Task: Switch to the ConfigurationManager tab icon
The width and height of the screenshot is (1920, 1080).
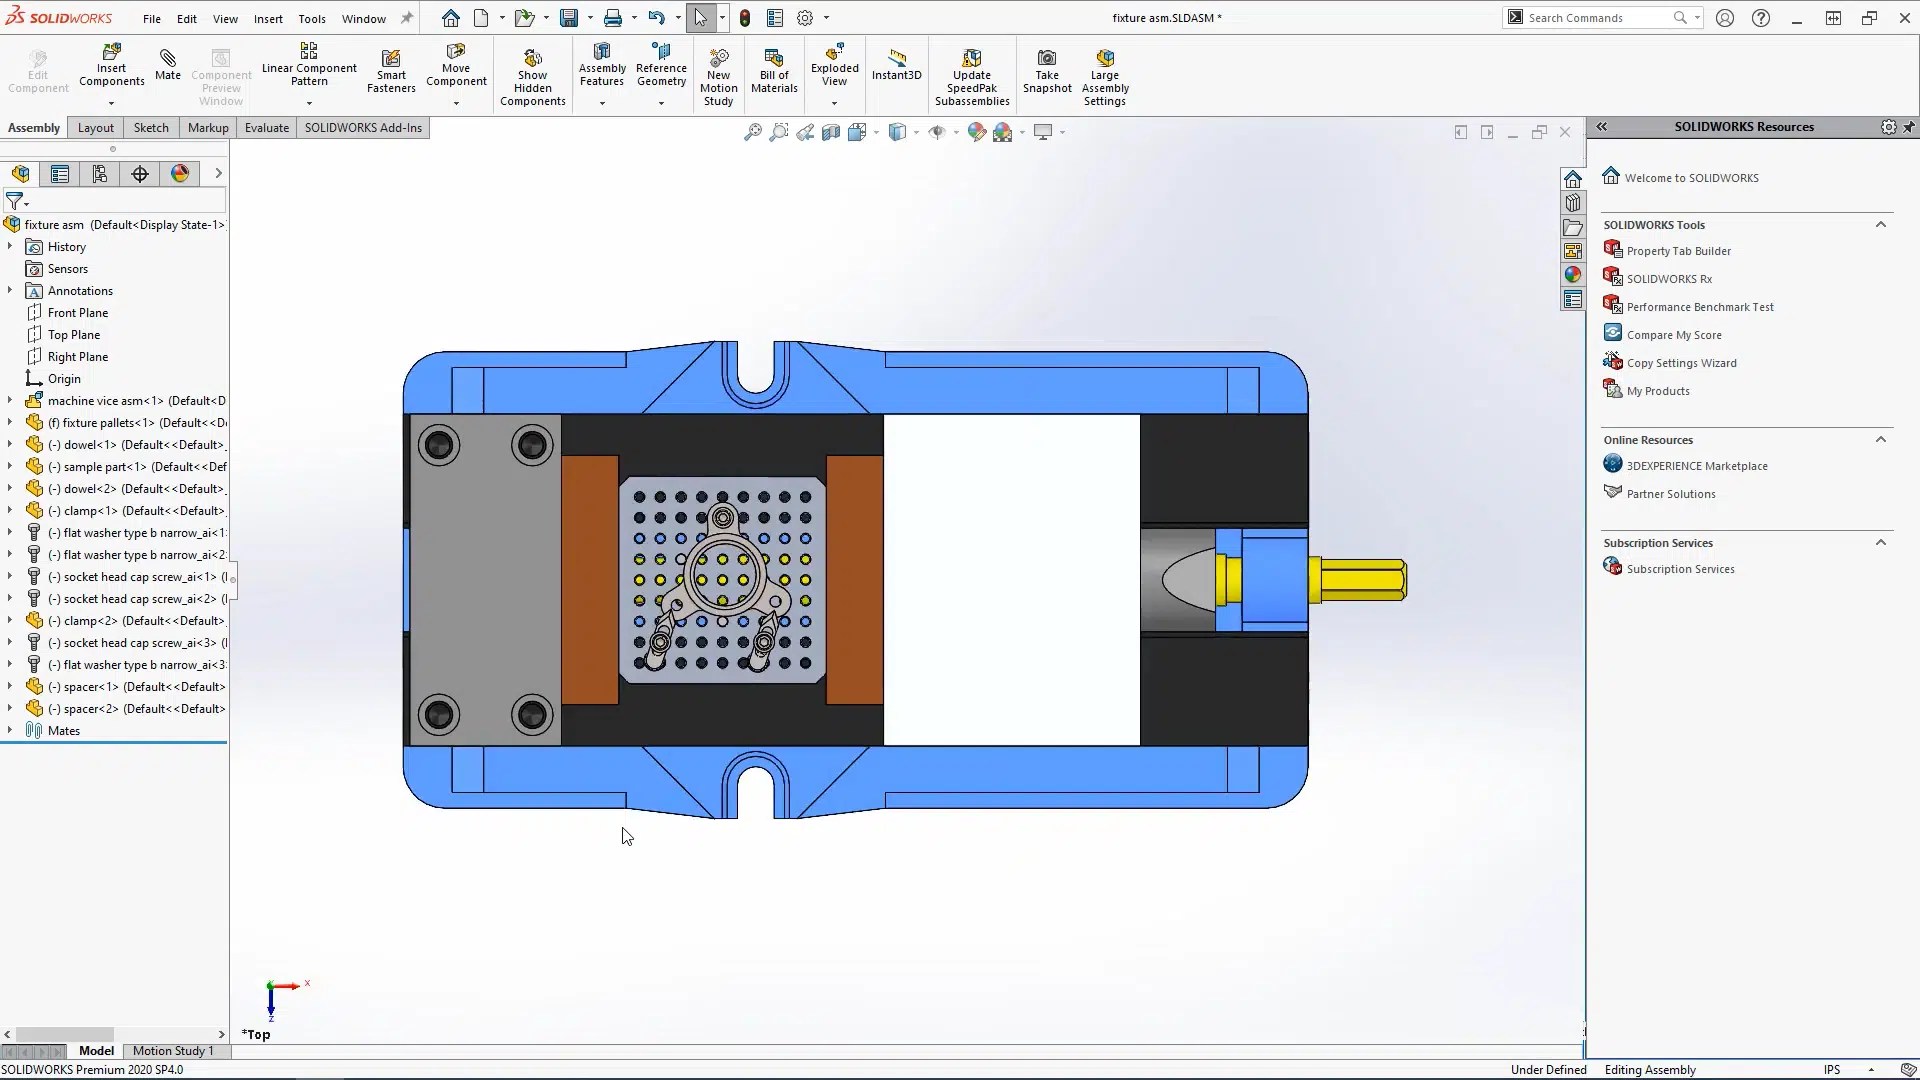Action: pyautogui.click(x=100, y=174)
